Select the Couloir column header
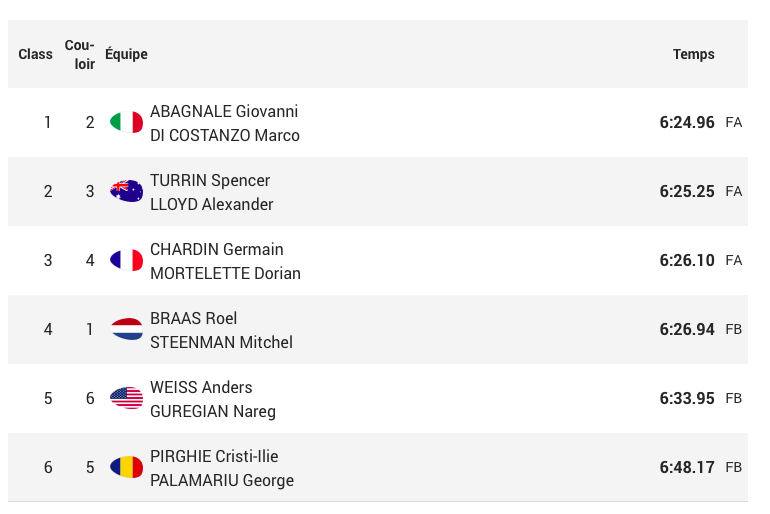 tap(80, 54)
